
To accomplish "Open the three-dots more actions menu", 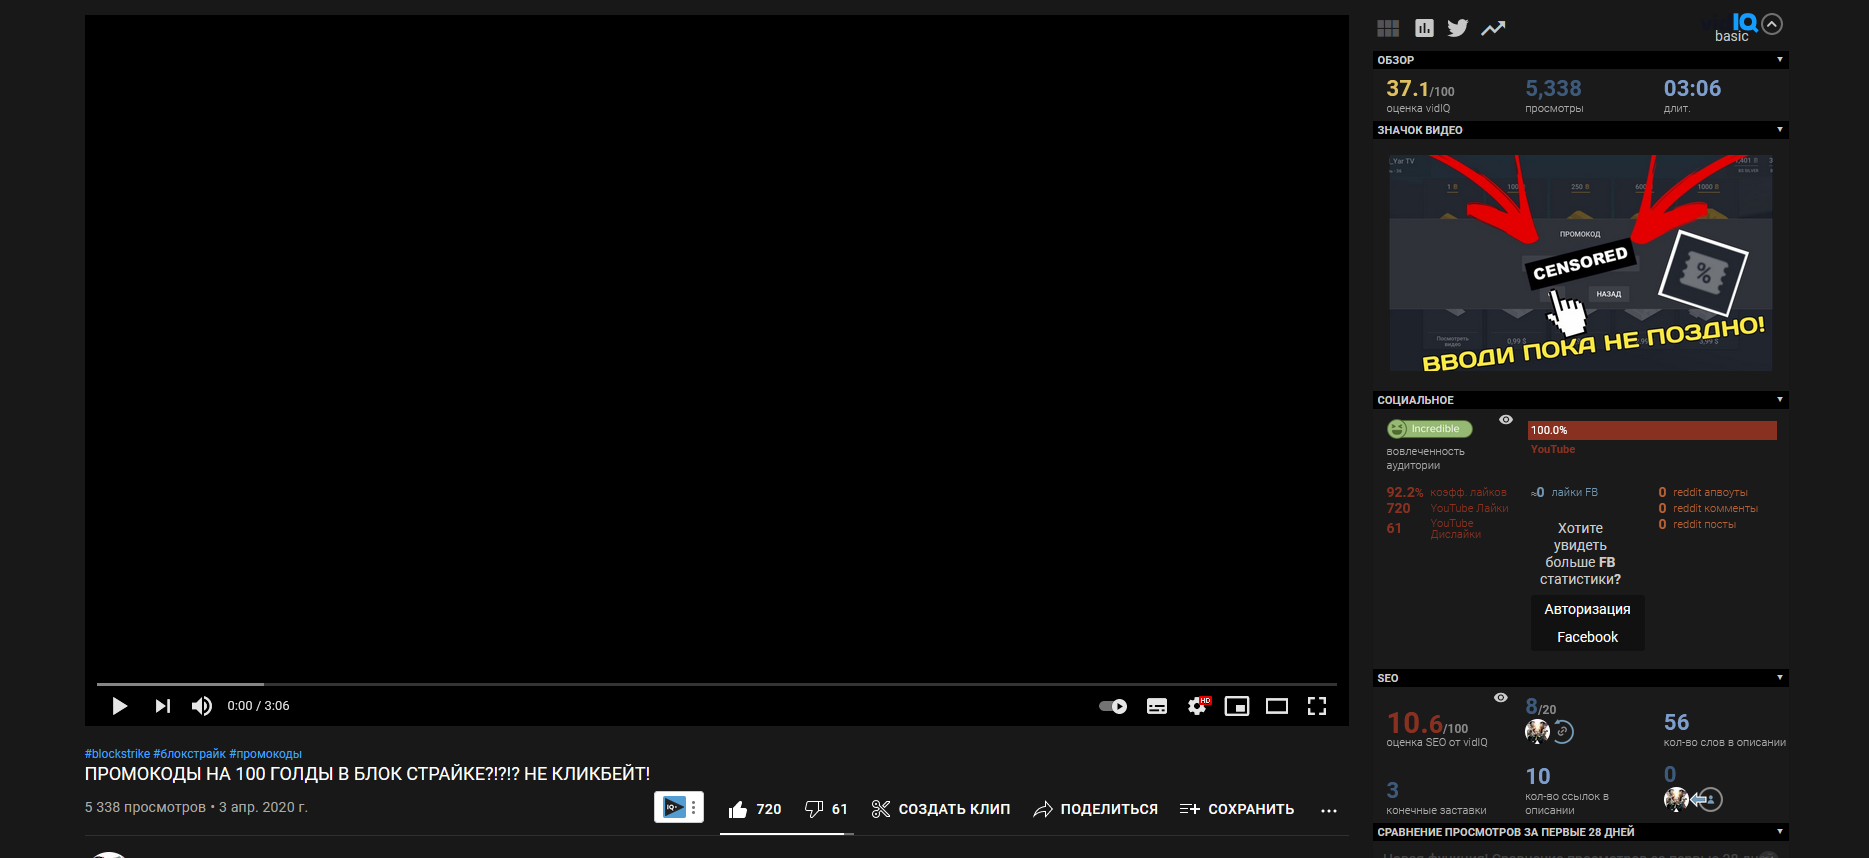I will point(1329,810).
